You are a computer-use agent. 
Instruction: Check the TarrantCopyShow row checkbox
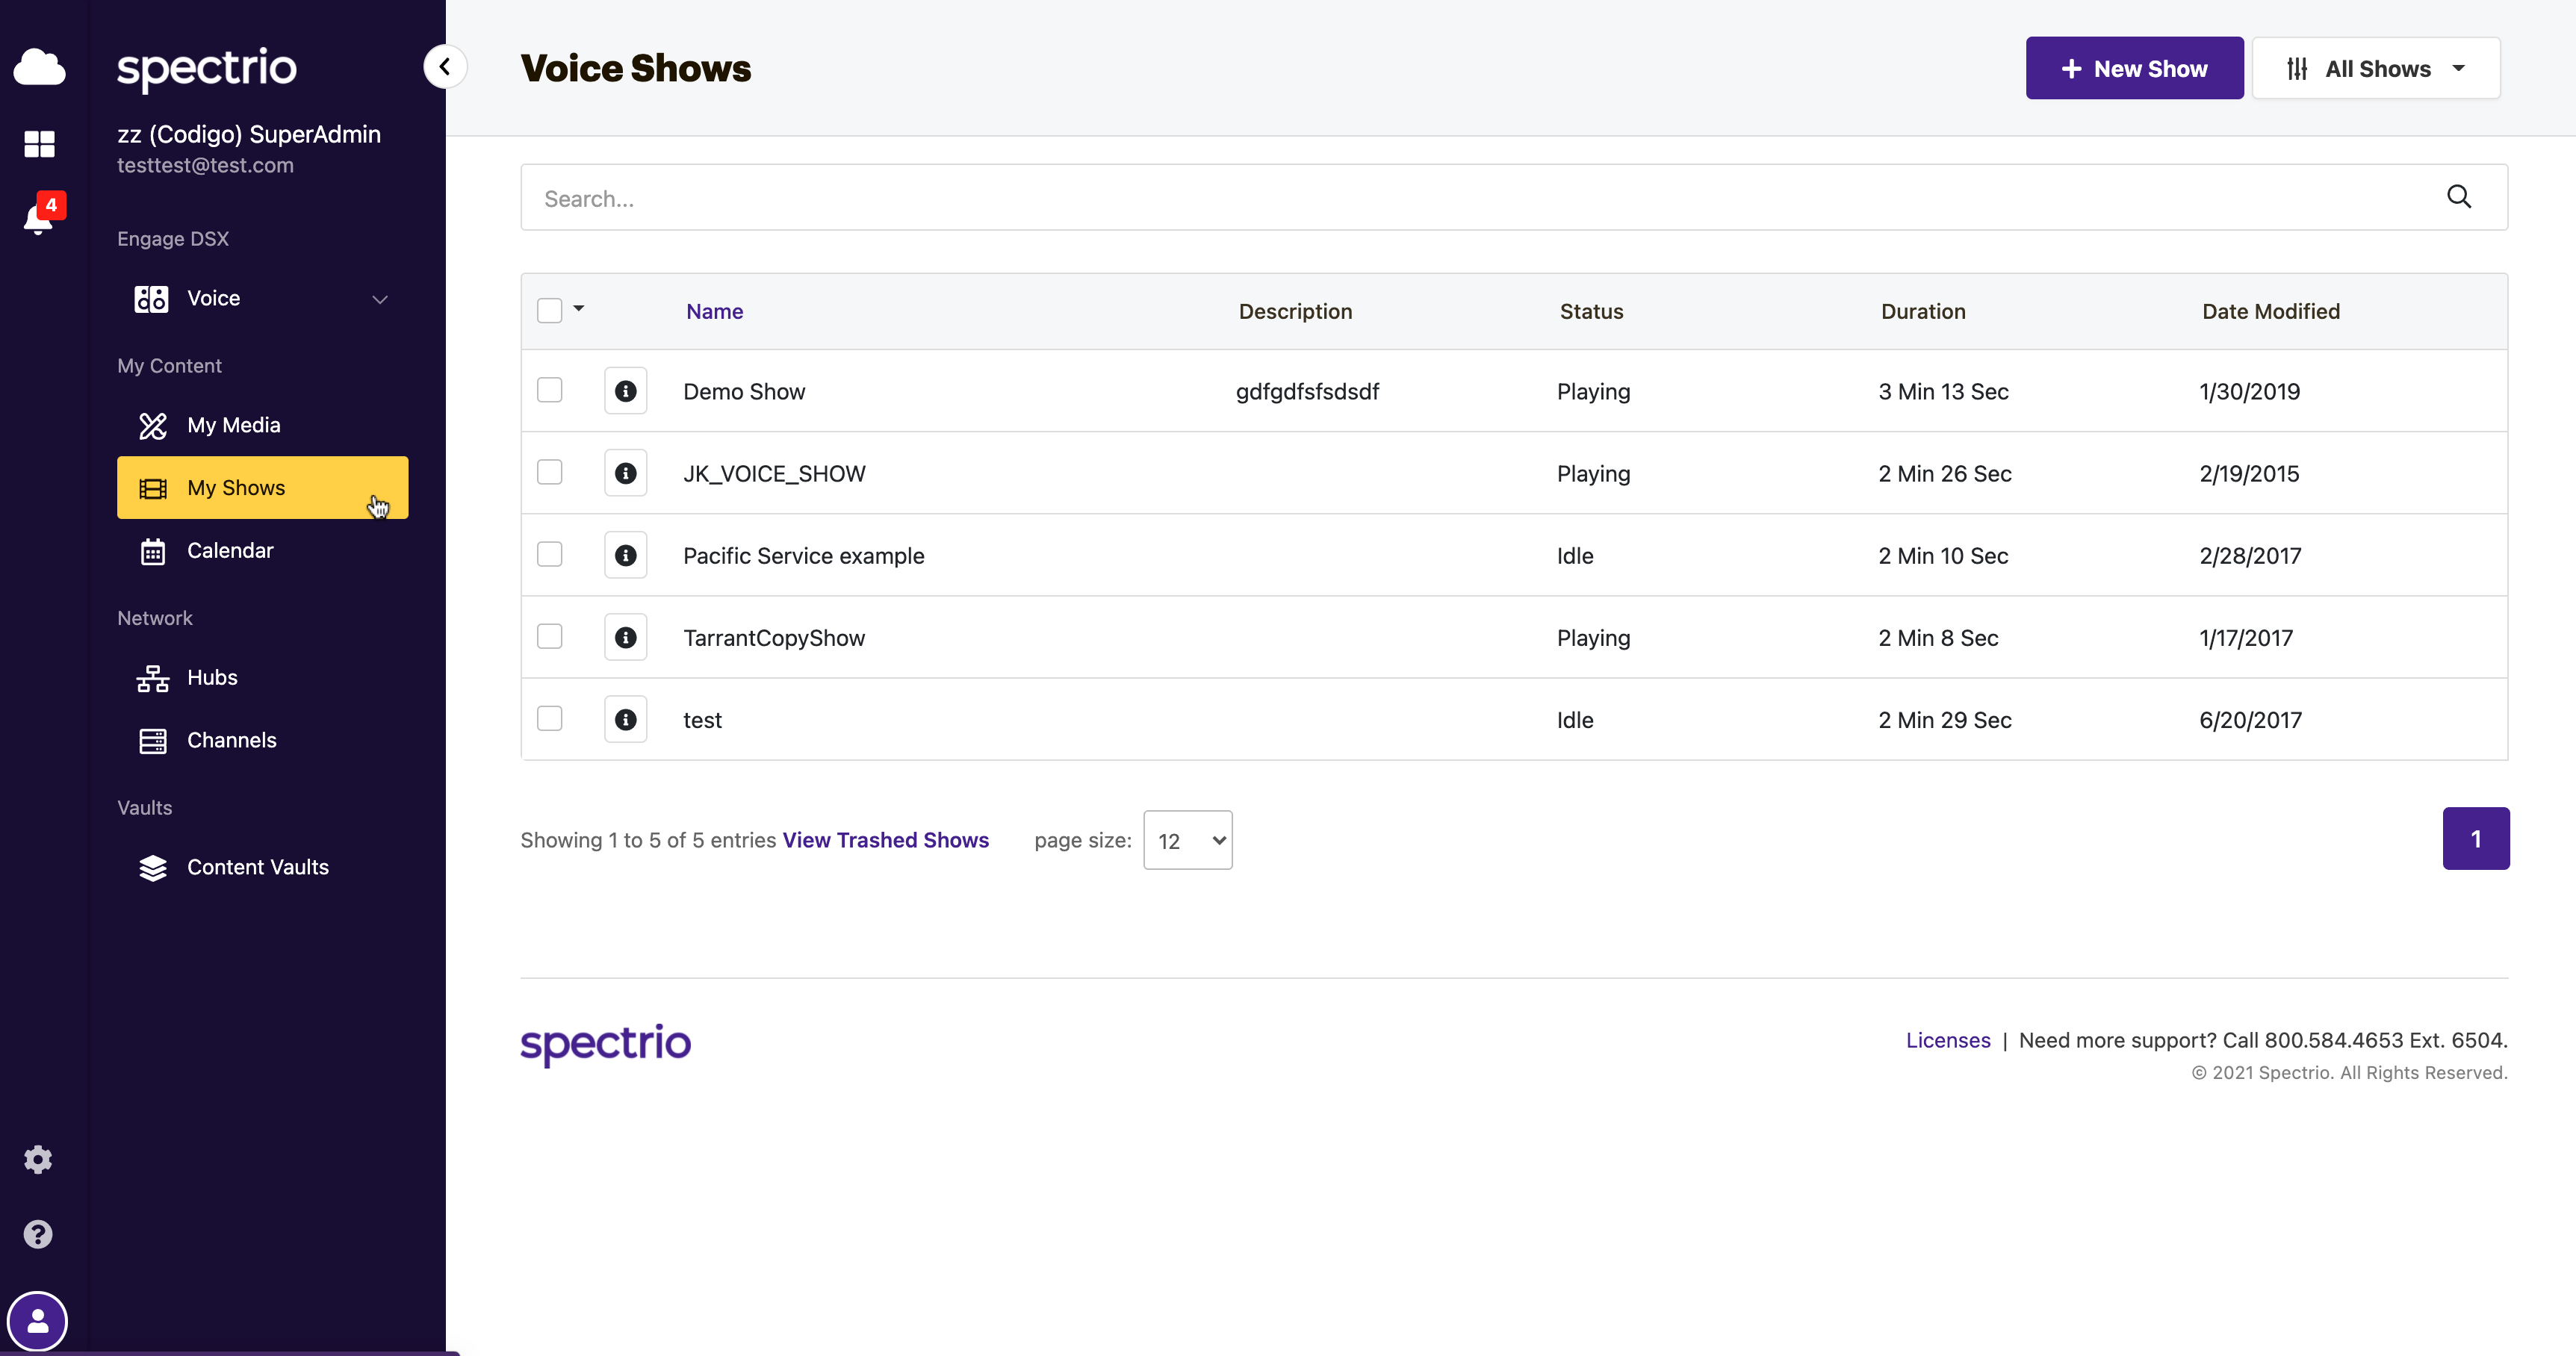point(550,635)
